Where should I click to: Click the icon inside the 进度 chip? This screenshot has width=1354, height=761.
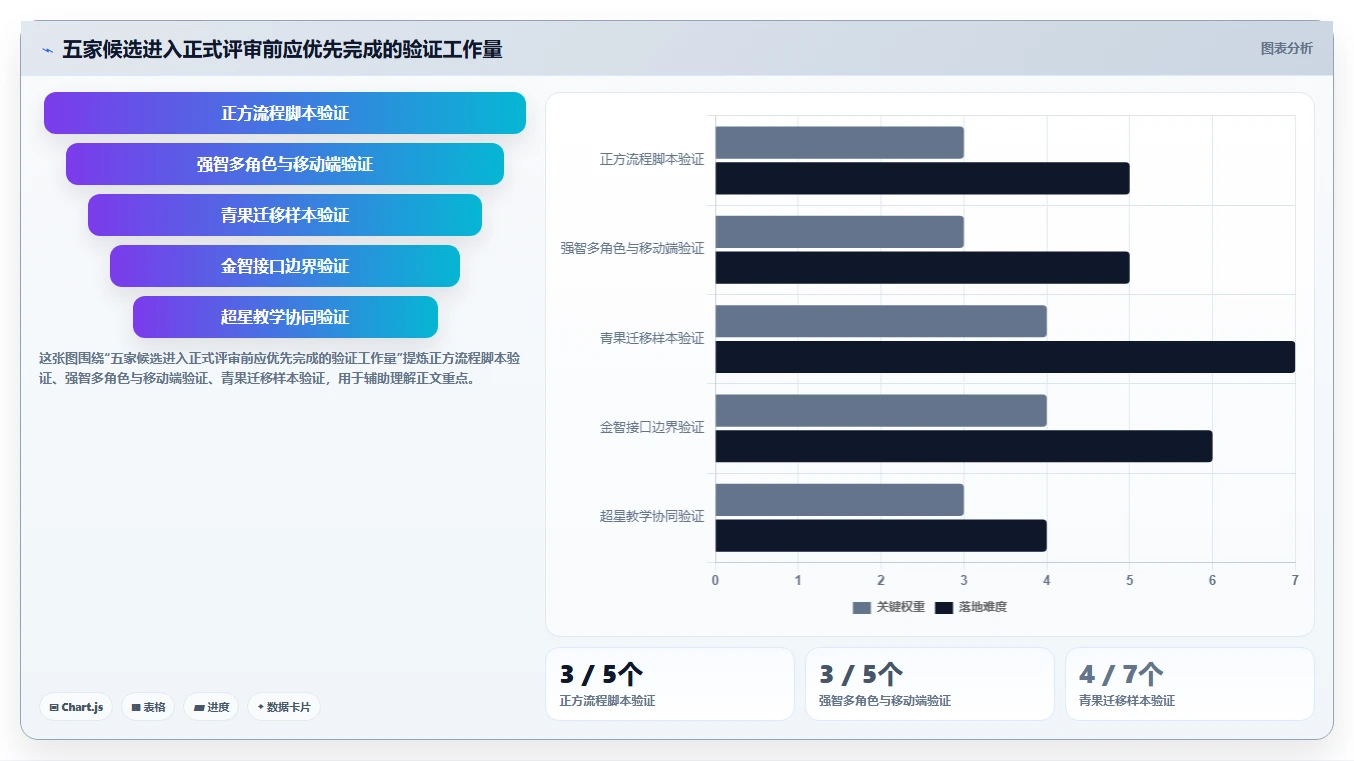click(x=199, y=707)
